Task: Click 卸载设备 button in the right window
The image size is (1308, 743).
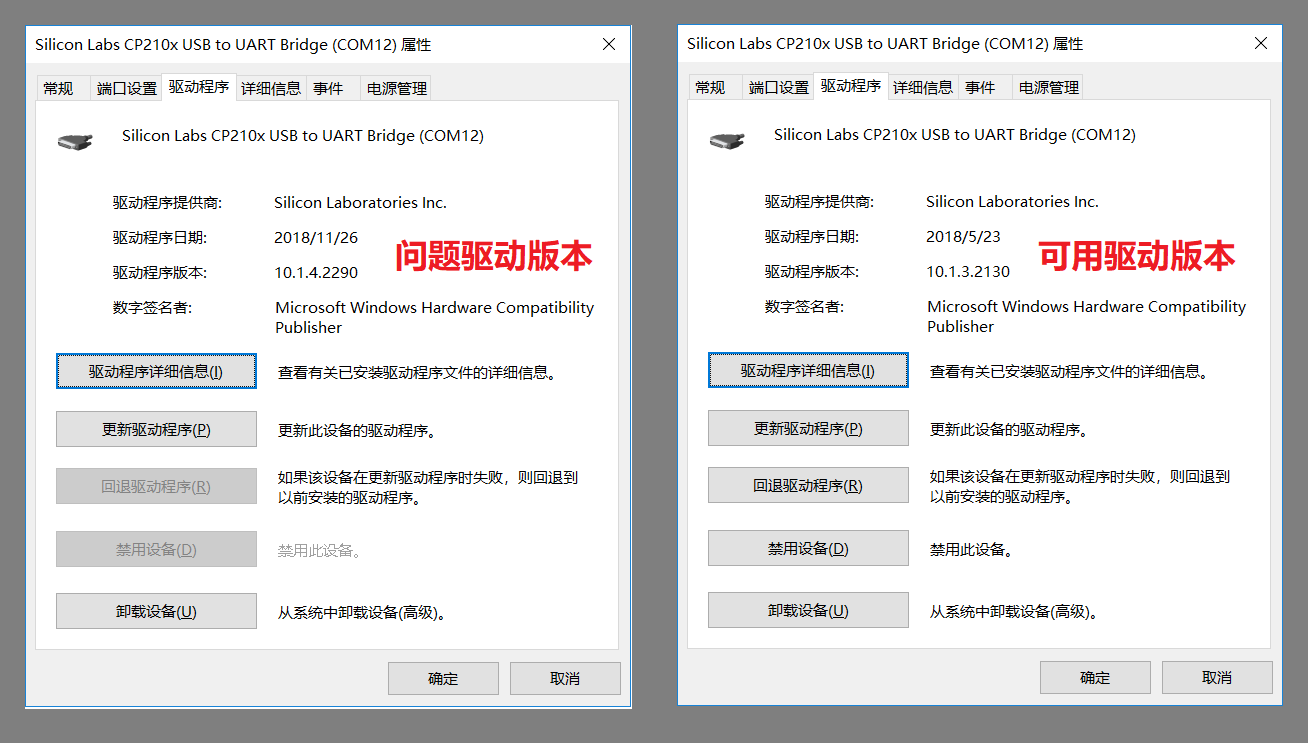Action: coord(808,610)
